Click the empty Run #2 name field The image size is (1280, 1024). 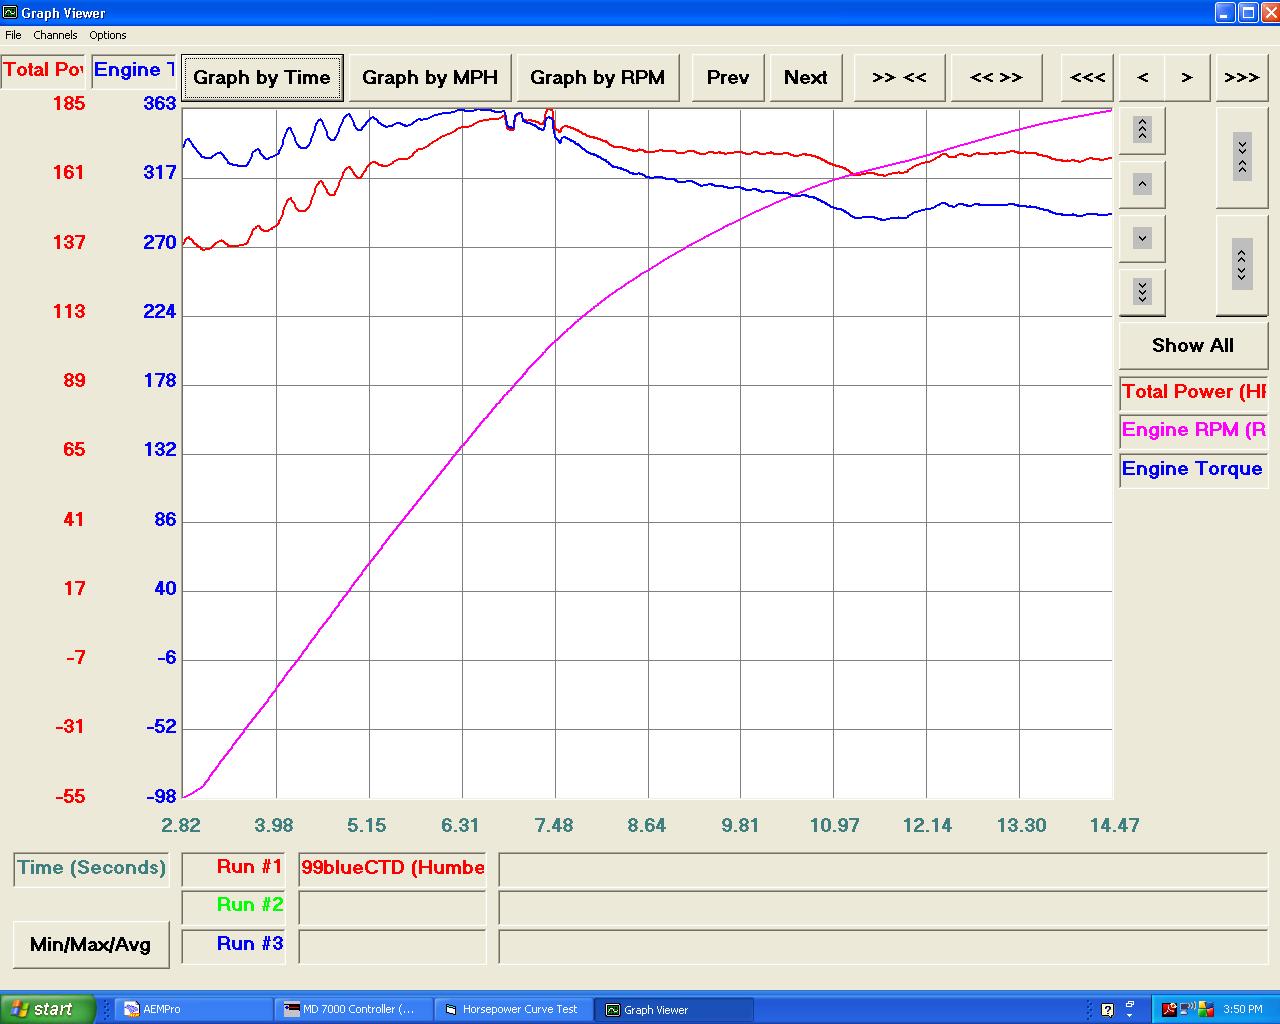click(392, 906)
